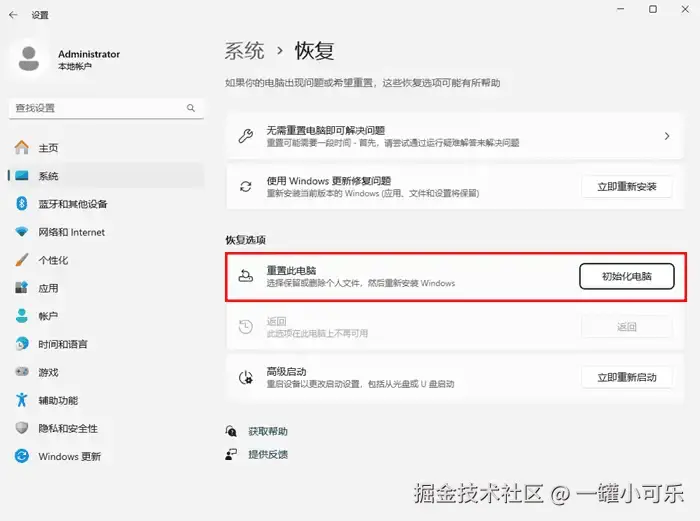Click the 辅助功能 accessibility icon
The height and width of the screenshot is (521, 700).
click(21, 400)
